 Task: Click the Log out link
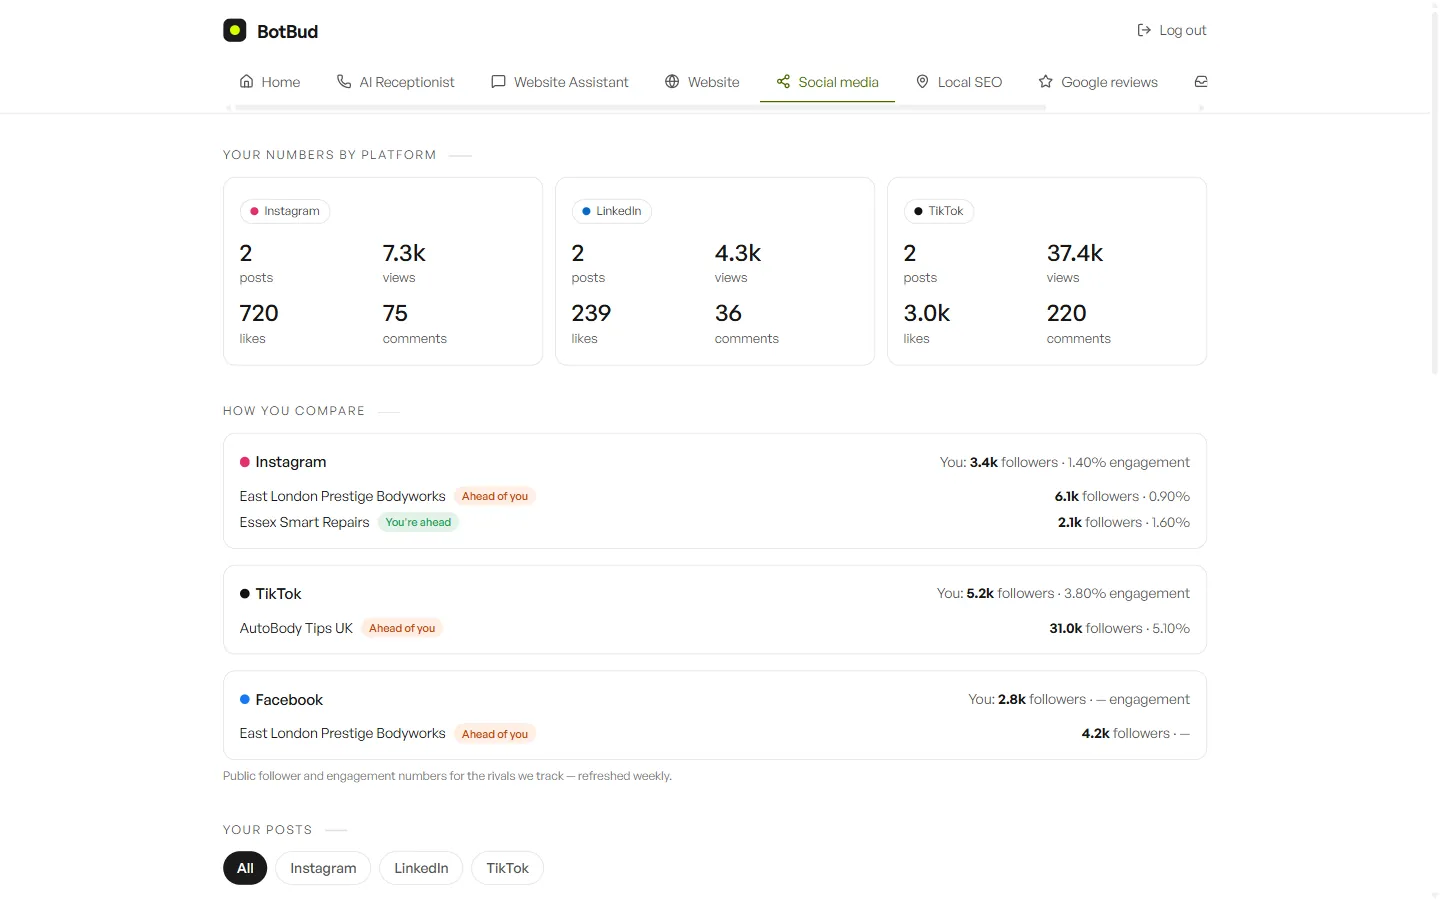(x=1172, y=30)
